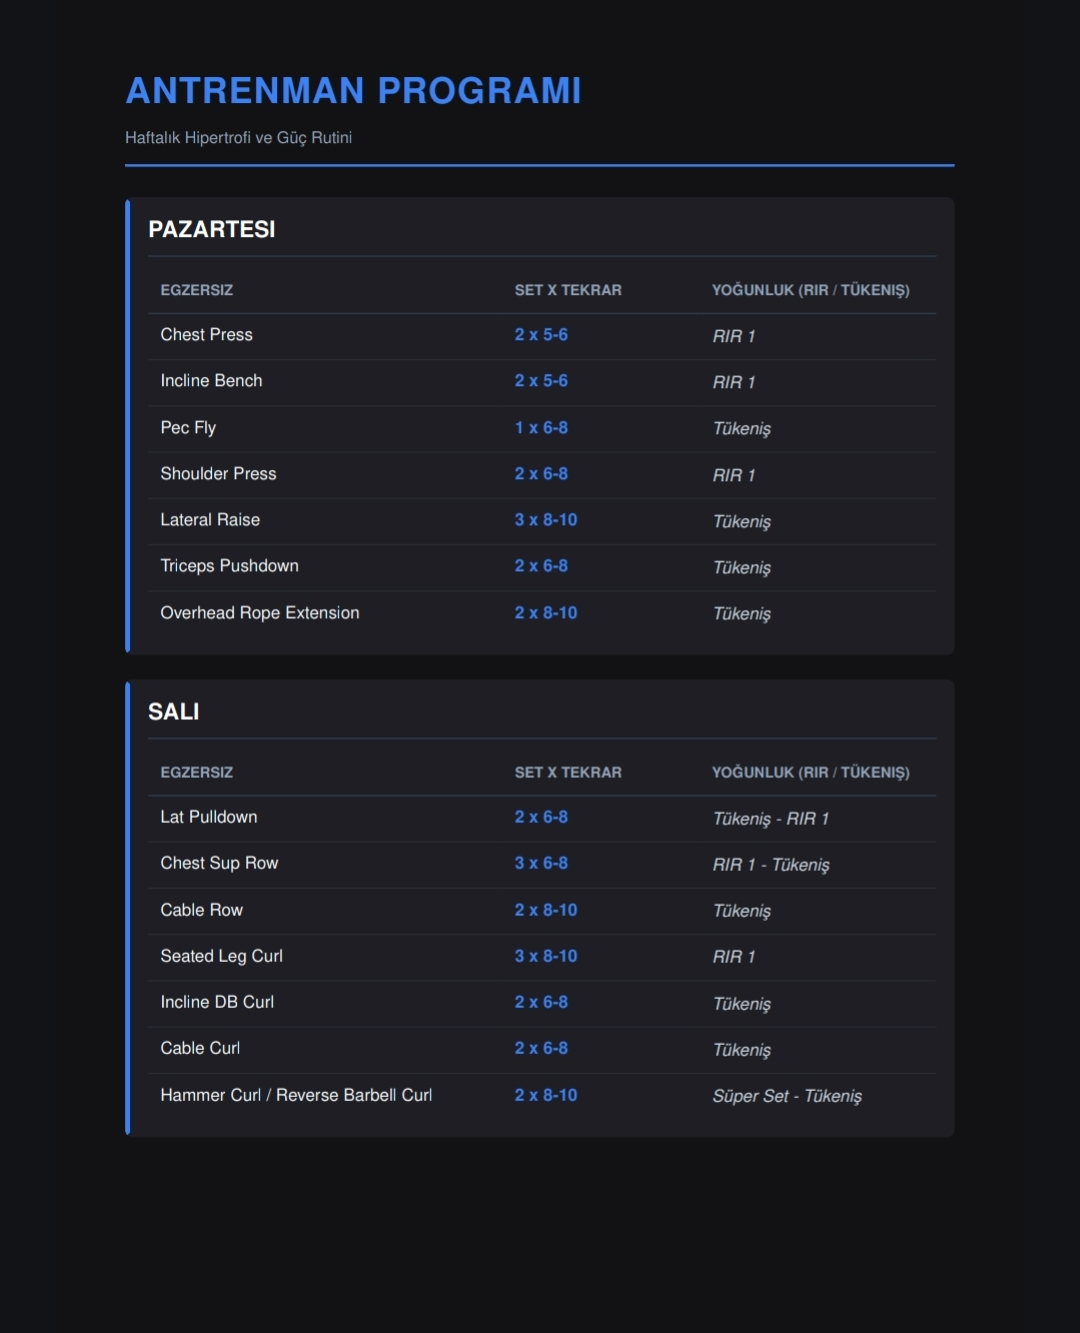
Task: Select Hammer Curl / Reverse Barbell Curl exercise
Action: pyautogui.click(x=297, y=1095)
